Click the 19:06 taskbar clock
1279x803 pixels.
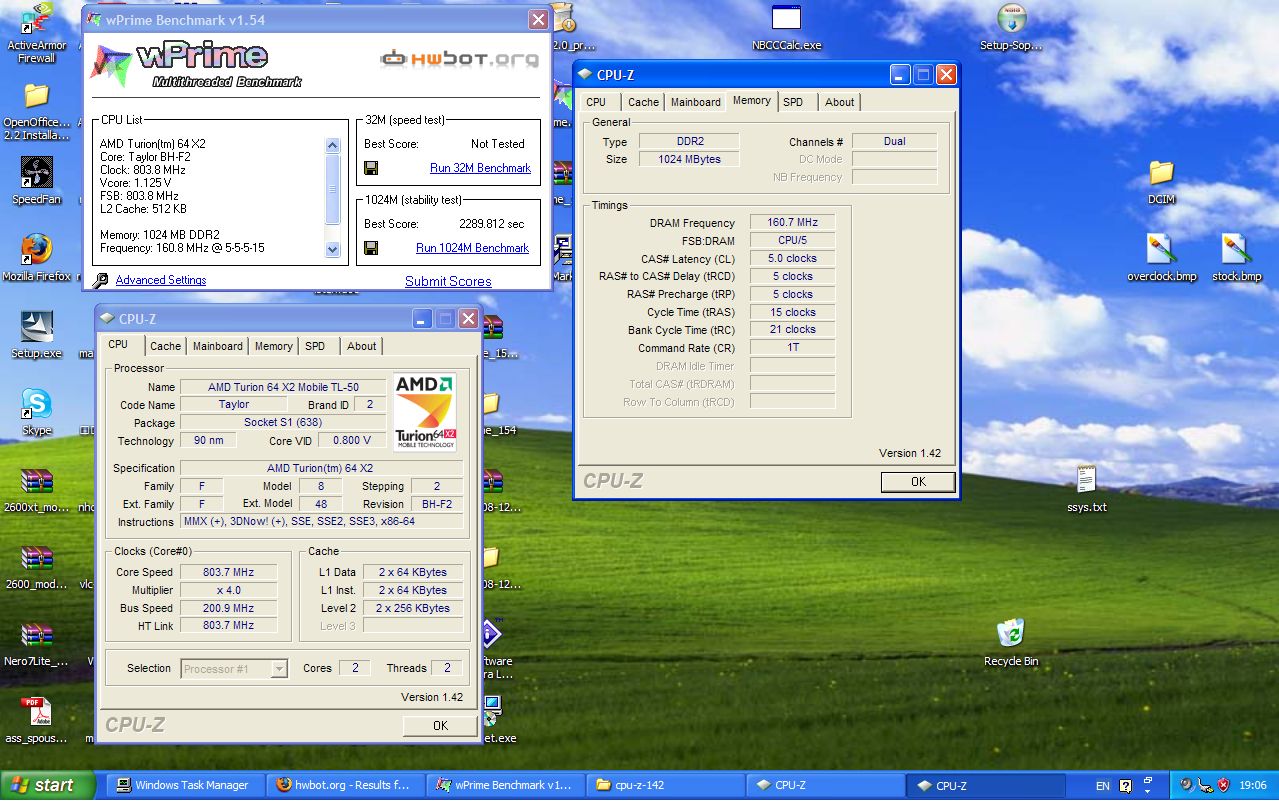(x=1252, y=786)
